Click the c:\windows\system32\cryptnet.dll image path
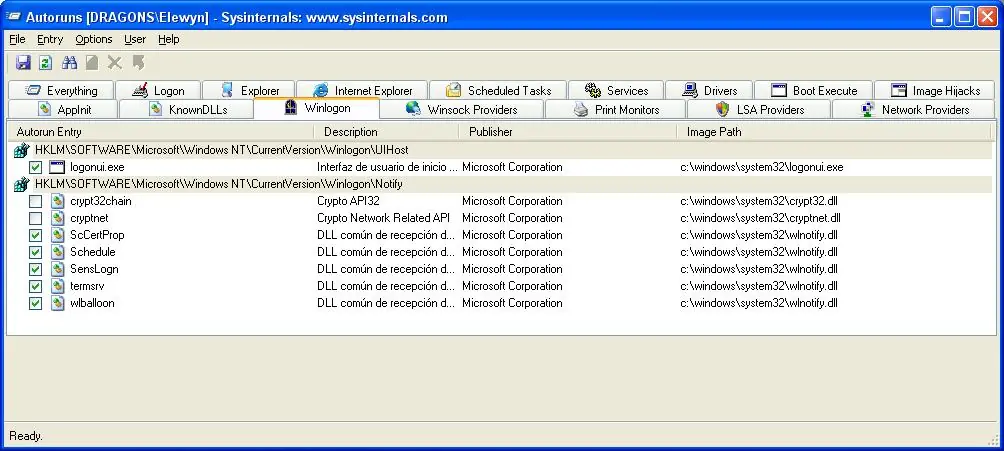 [x=761, y=218]
